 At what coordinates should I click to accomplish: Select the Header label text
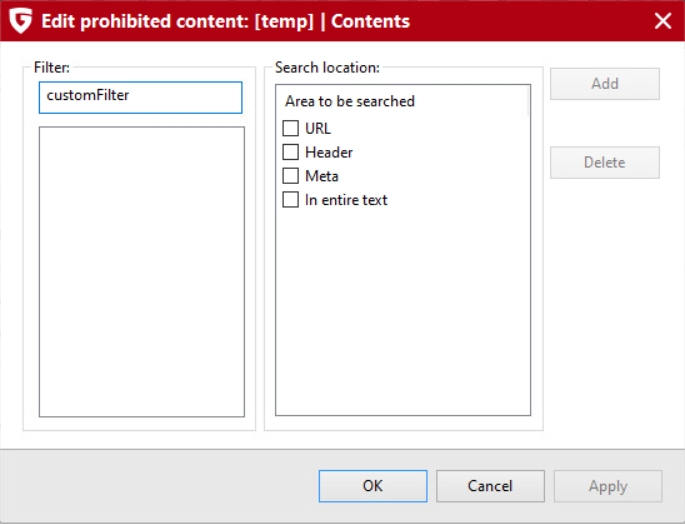[329, 152]
